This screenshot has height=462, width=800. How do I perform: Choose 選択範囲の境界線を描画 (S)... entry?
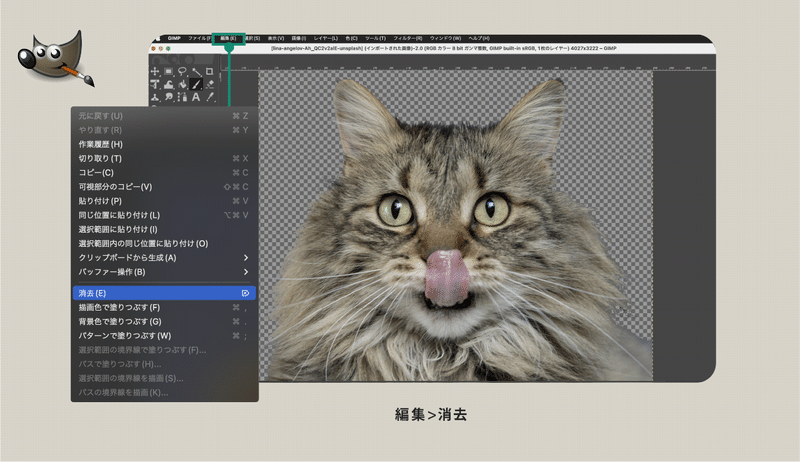(x=164, y=378)
